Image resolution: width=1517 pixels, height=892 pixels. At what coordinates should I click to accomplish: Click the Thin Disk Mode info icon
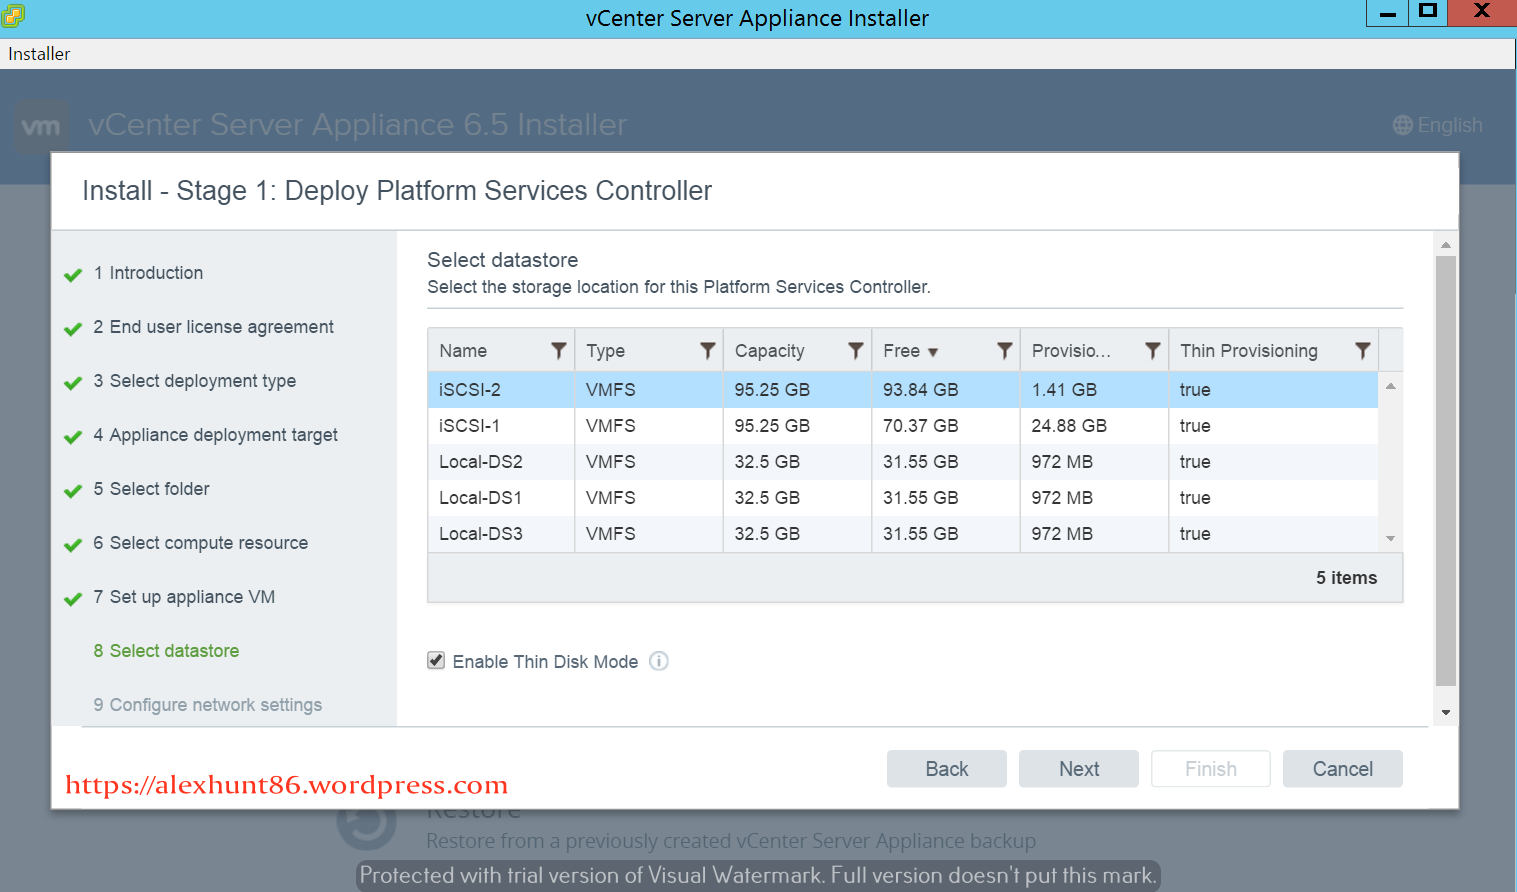point(658,661)
